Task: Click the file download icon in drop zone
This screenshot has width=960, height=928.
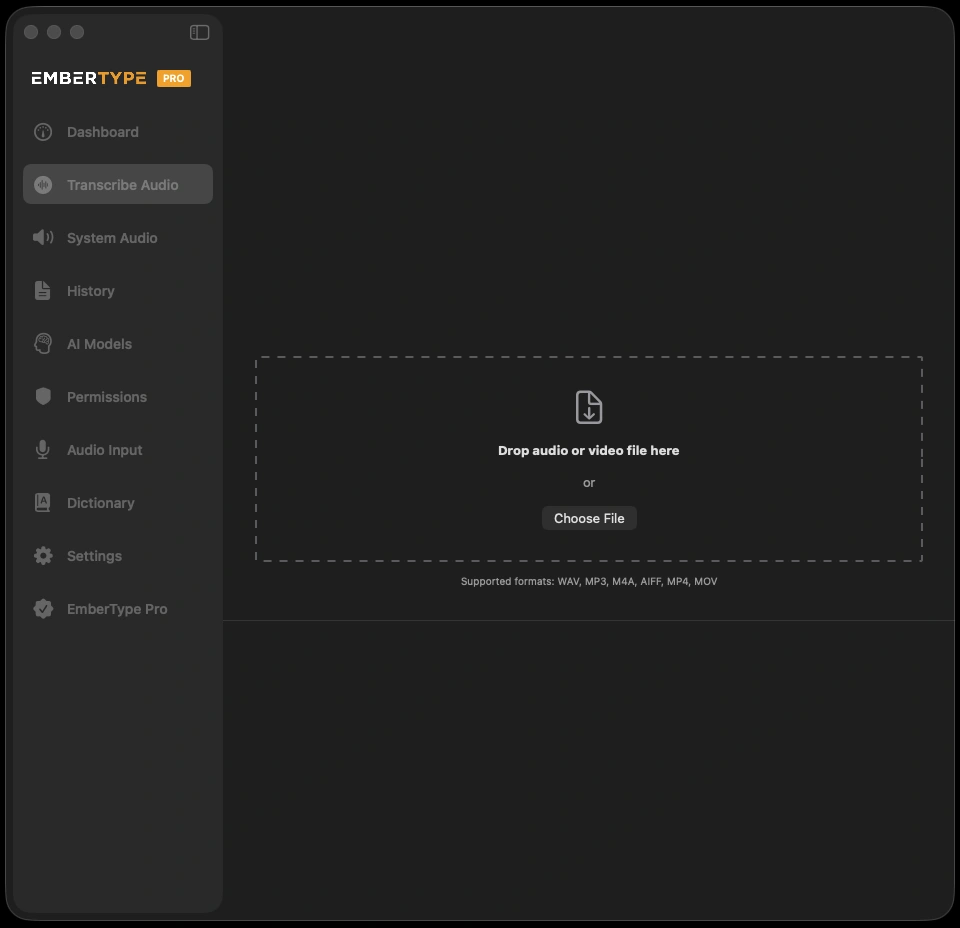Action: point(589,407)
